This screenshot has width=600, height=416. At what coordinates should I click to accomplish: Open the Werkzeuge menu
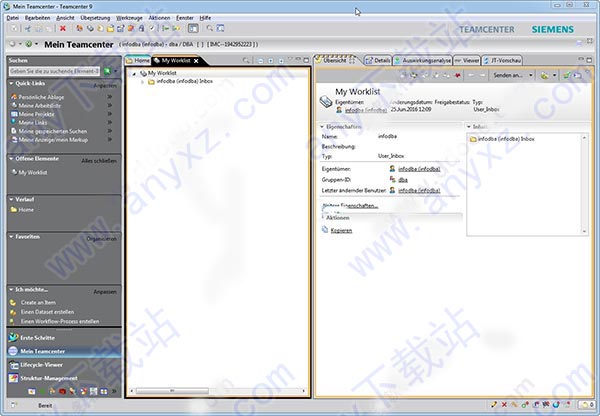pyautogui.click(x=129, y=18)
